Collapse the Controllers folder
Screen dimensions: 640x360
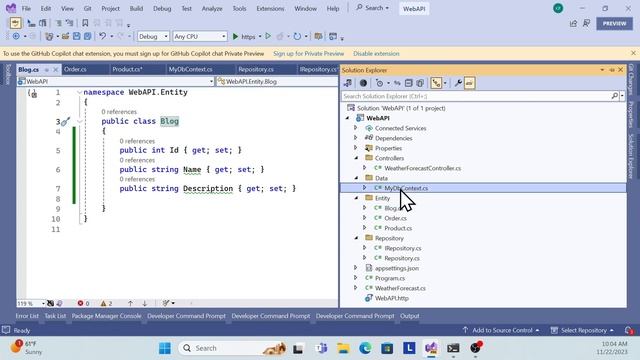point(356,158)
